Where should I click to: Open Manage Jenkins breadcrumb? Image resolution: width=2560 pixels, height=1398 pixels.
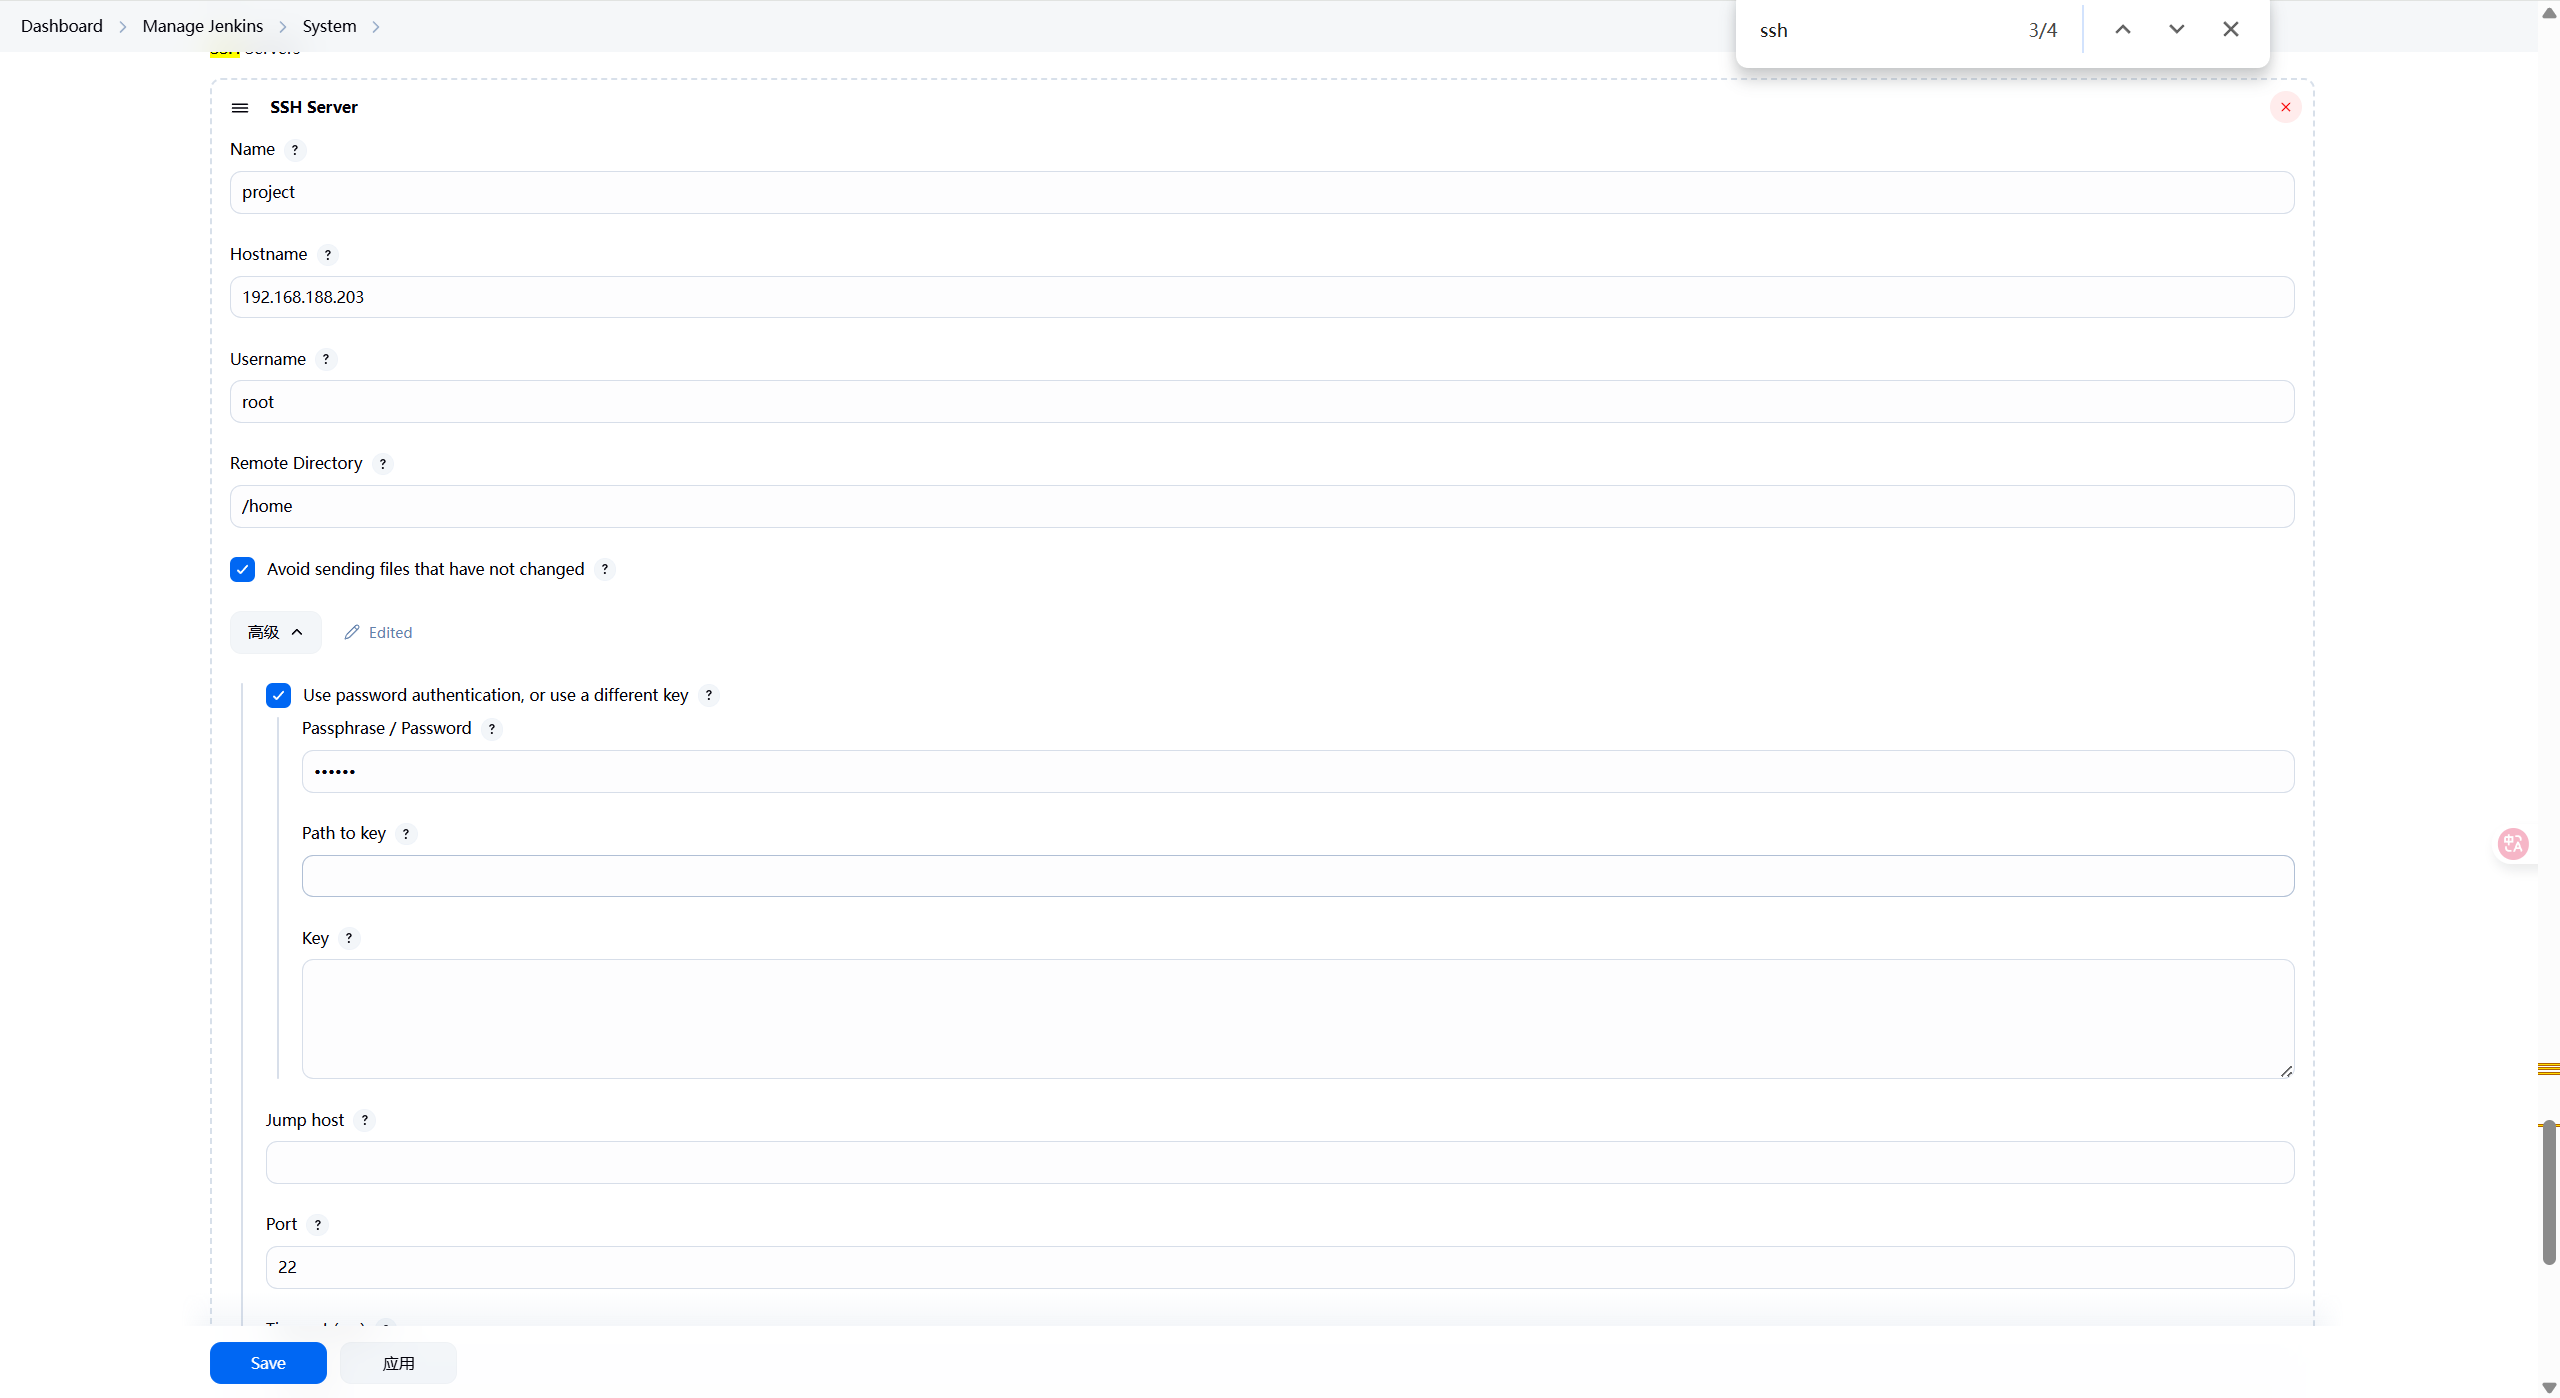202,26
